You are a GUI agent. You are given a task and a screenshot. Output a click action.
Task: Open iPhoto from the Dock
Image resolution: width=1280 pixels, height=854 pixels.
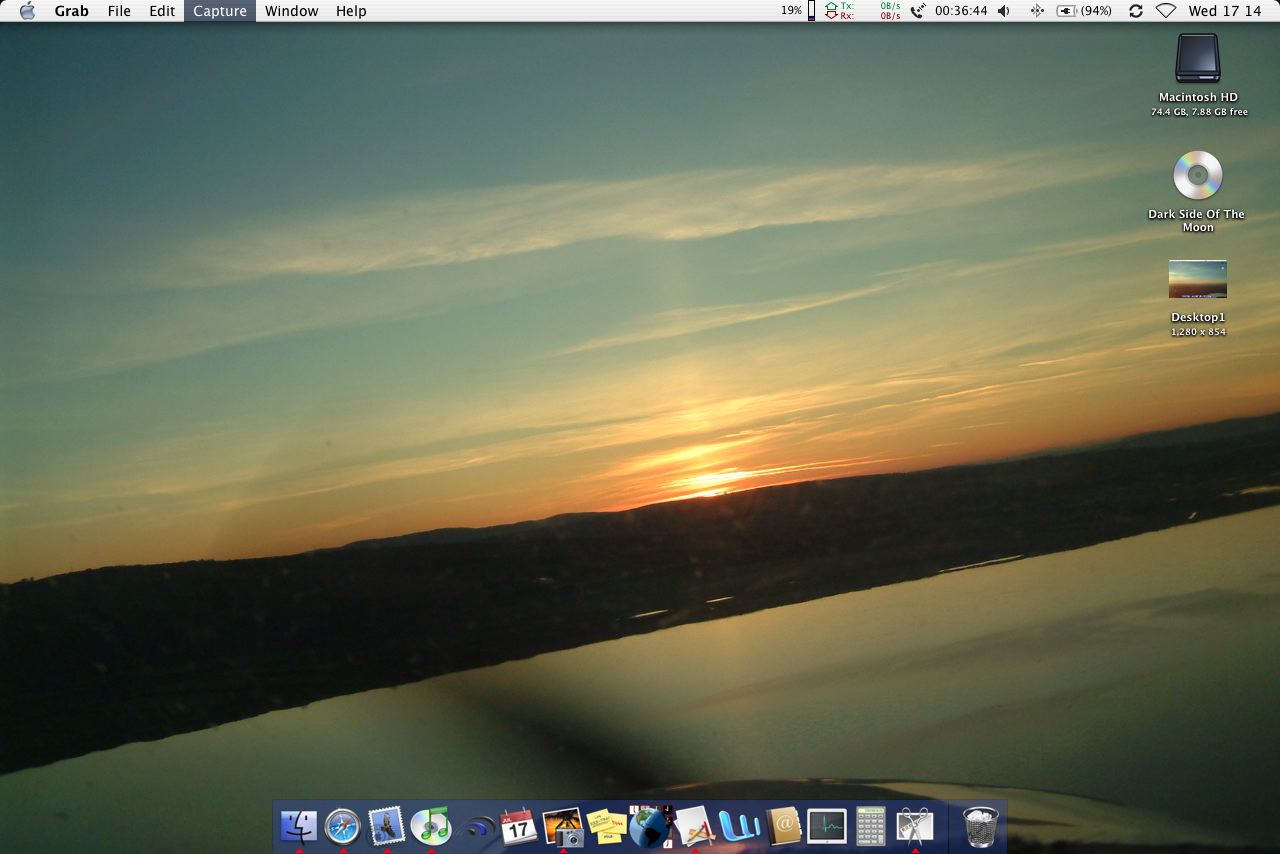pyautogui.click(x=563, y=826)
